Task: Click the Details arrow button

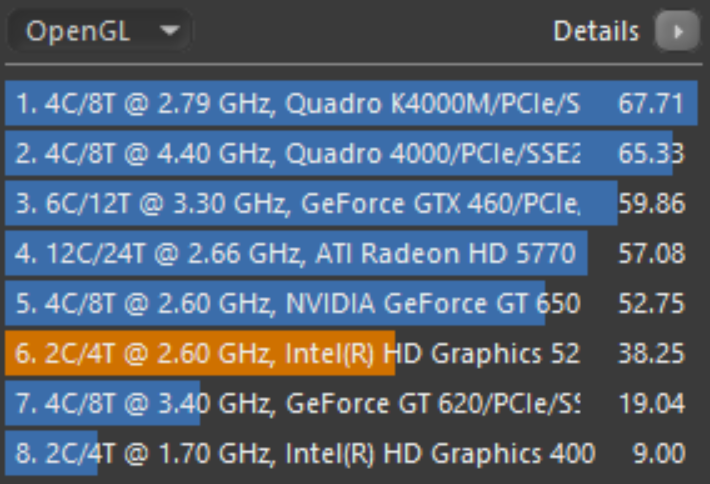Action: coord(677,31)
